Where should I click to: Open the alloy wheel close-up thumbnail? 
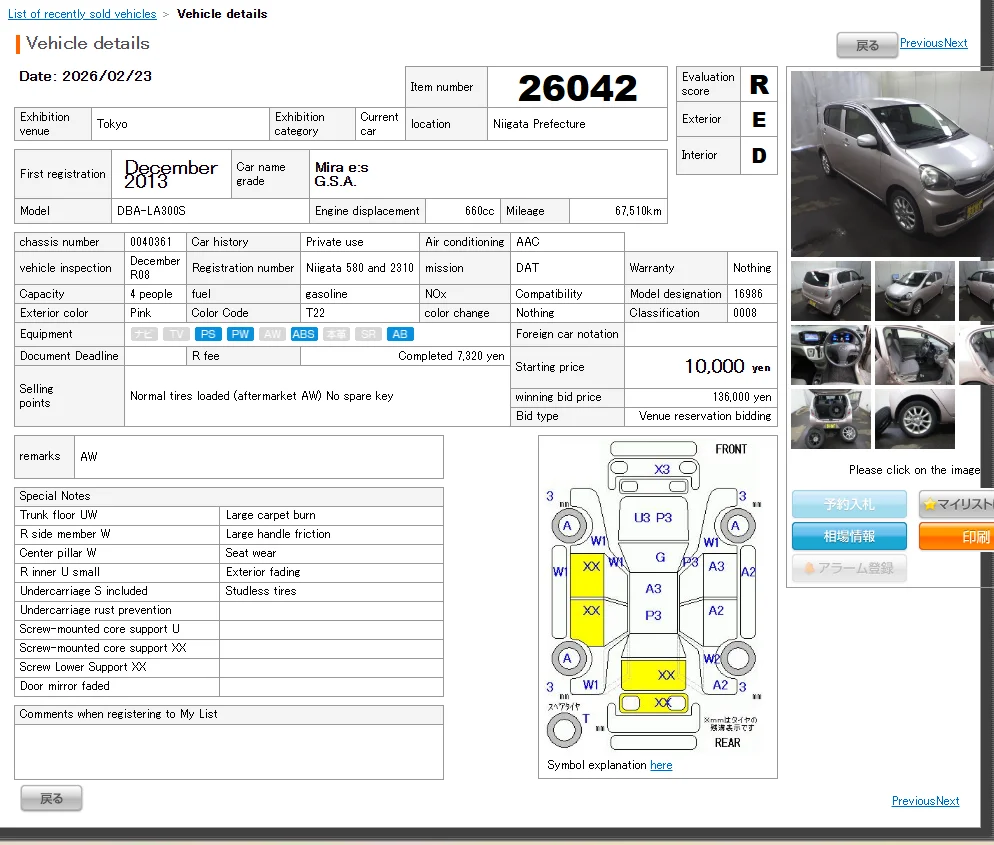click(x=914, y=419)
